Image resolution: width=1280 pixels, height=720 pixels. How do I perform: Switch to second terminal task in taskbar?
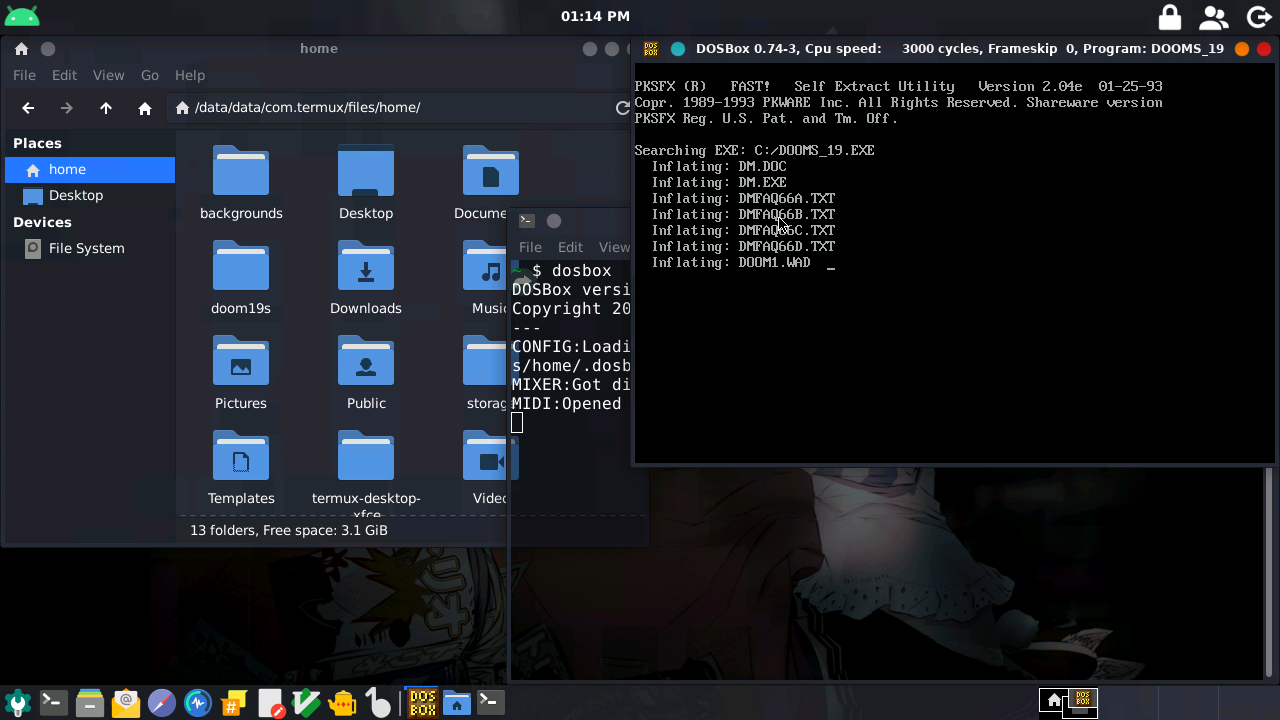coord(490,703)
